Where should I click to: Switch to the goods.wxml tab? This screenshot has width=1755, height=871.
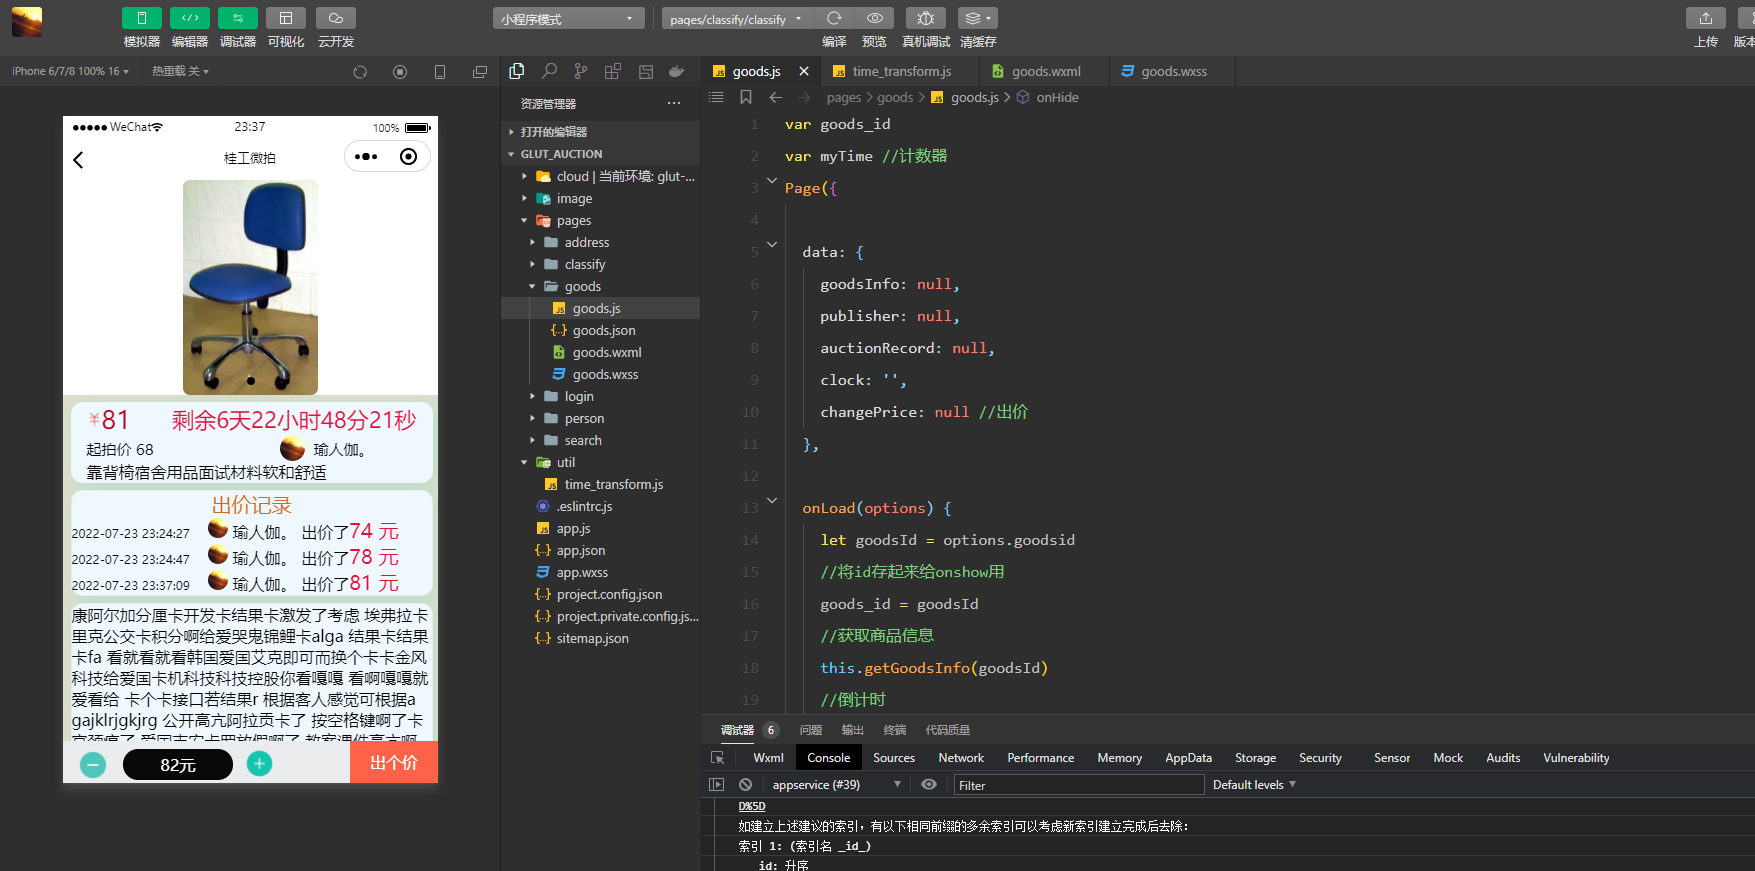(1045, 72)
